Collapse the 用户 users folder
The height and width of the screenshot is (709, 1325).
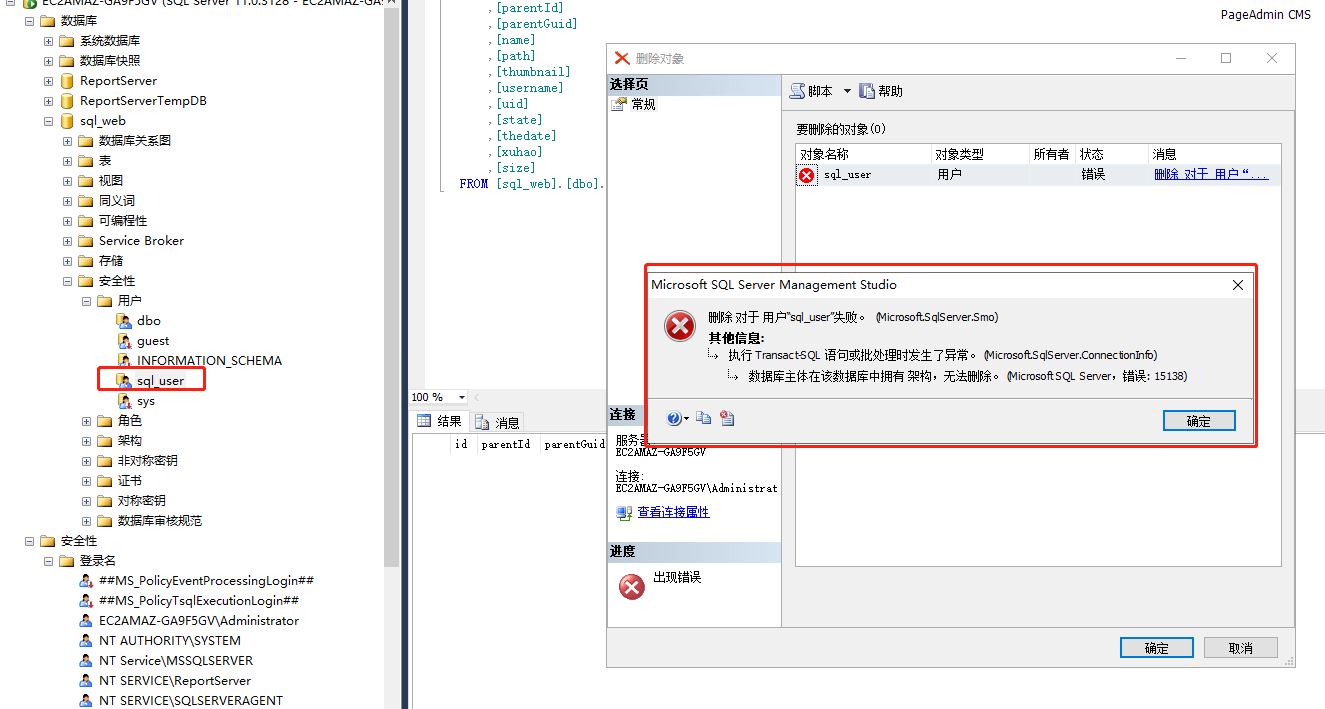pos(86,301)
